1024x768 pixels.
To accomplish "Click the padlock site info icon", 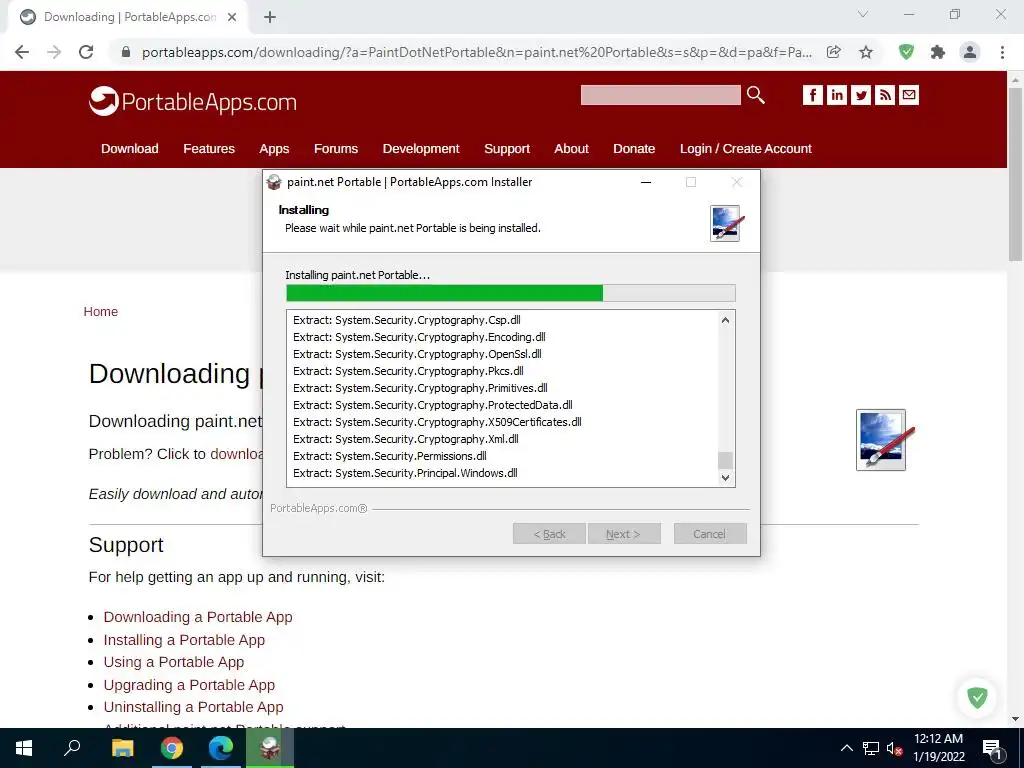I will [x=126, y=52].
